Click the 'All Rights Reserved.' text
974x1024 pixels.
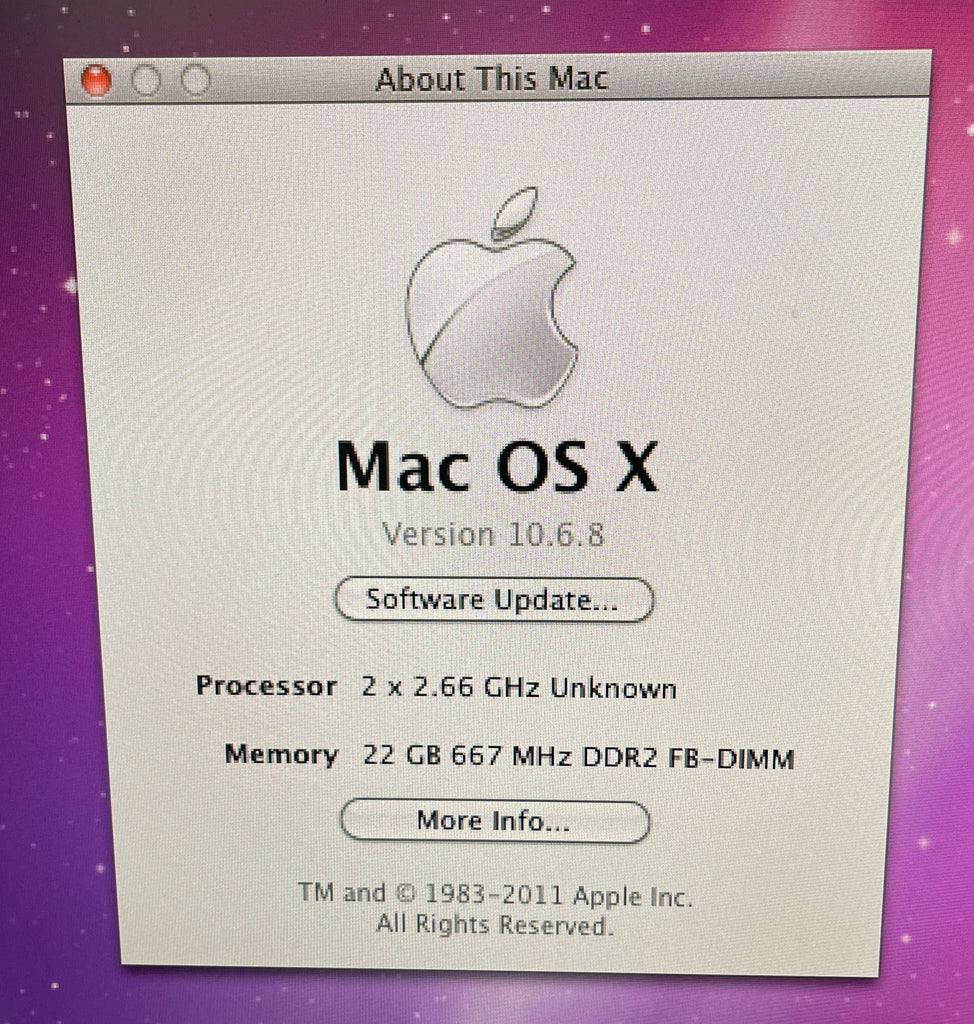tap(495, 925)
